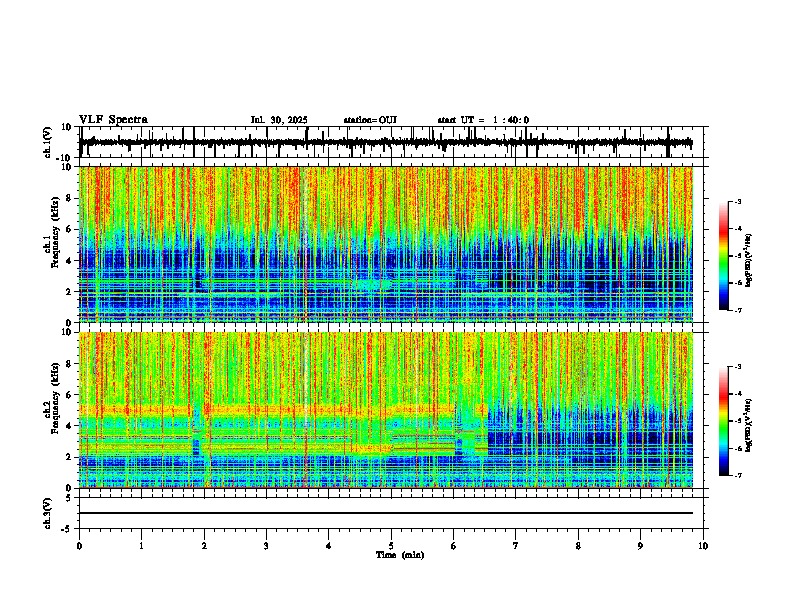Viewport: 792px width, 612px height.
Task: Click the "Time (min)" x-axis label
Action: pyautogui.click(x=400, y=555)
